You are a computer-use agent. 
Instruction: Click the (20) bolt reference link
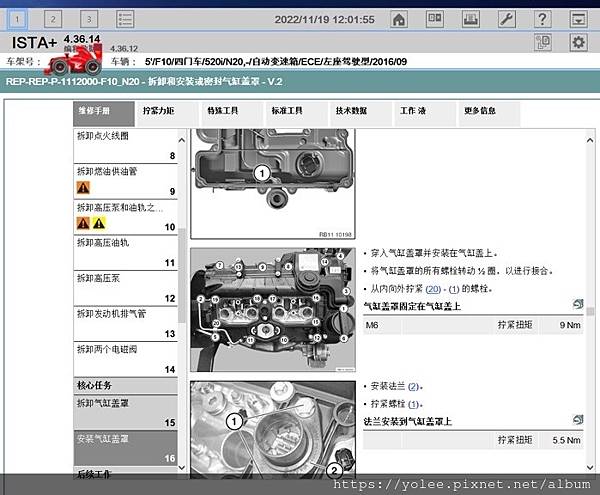click(433, 289)
